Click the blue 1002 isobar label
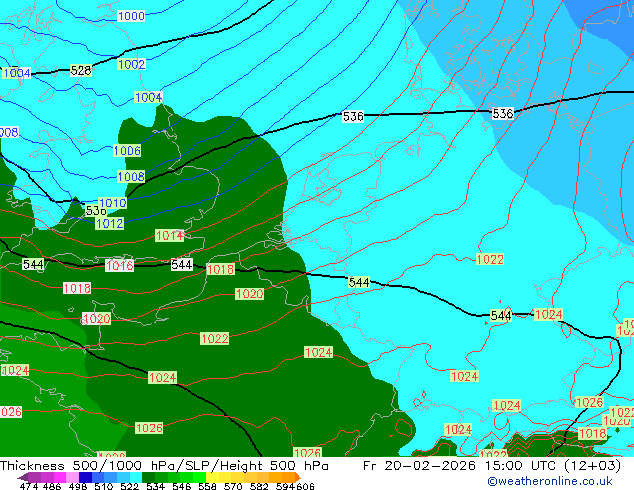This screenshot has width=634, height=490. [x=131, y=64]
